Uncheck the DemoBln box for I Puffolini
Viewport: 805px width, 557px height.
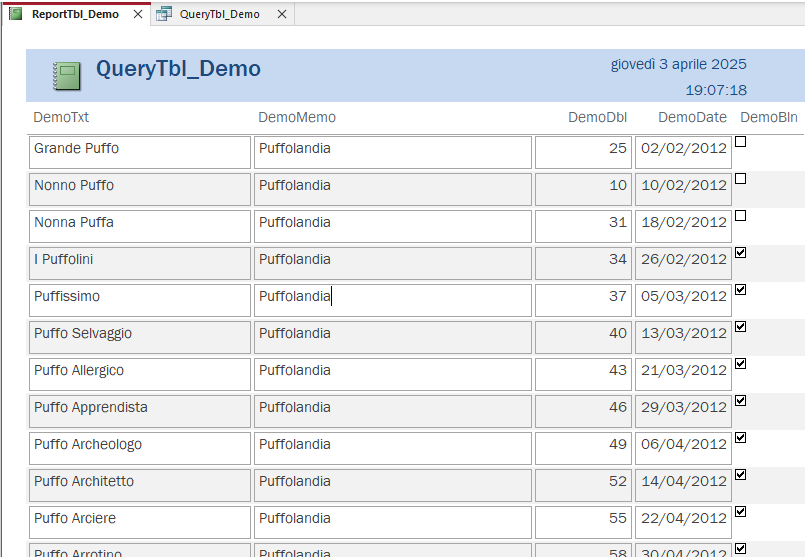(x=741, y=253)
